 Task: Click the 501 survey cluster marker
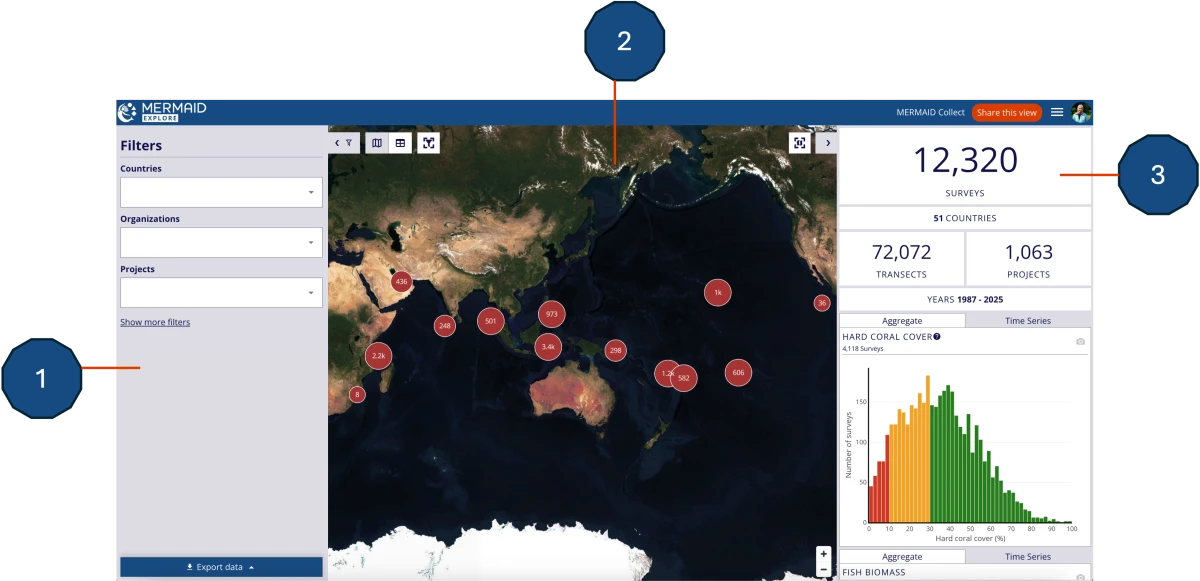(x=490, y=321)
